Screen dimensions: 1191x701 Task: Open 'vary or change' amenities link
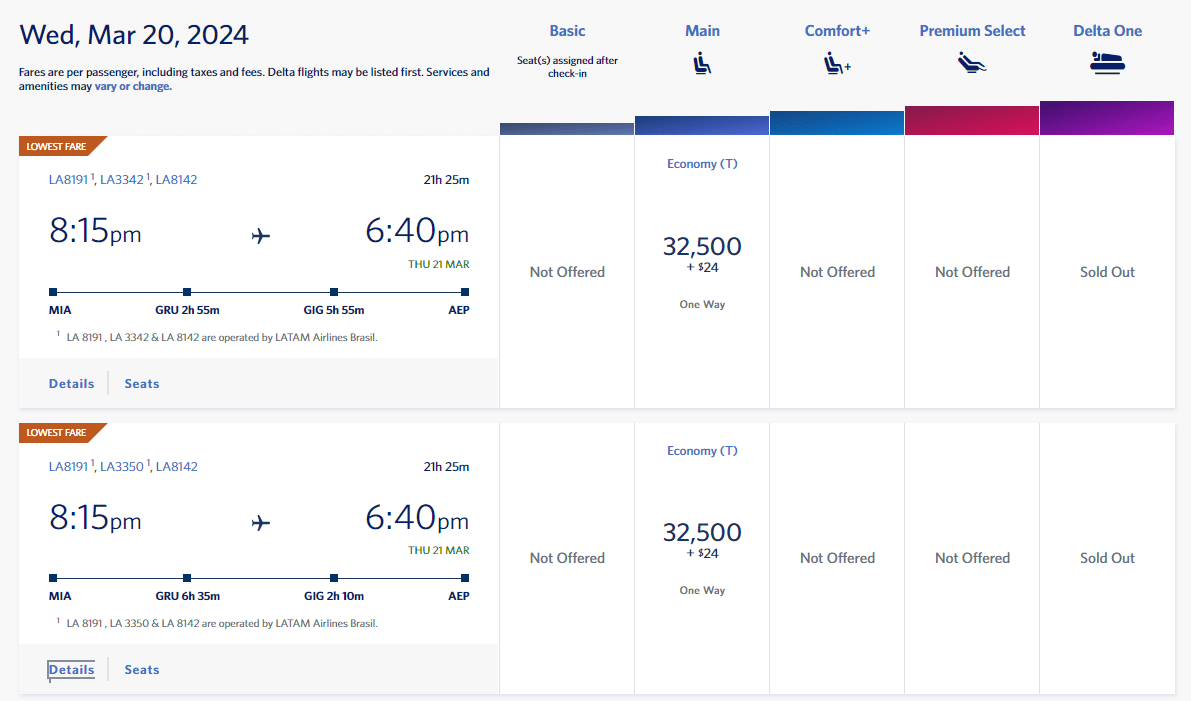pos(133,87)
